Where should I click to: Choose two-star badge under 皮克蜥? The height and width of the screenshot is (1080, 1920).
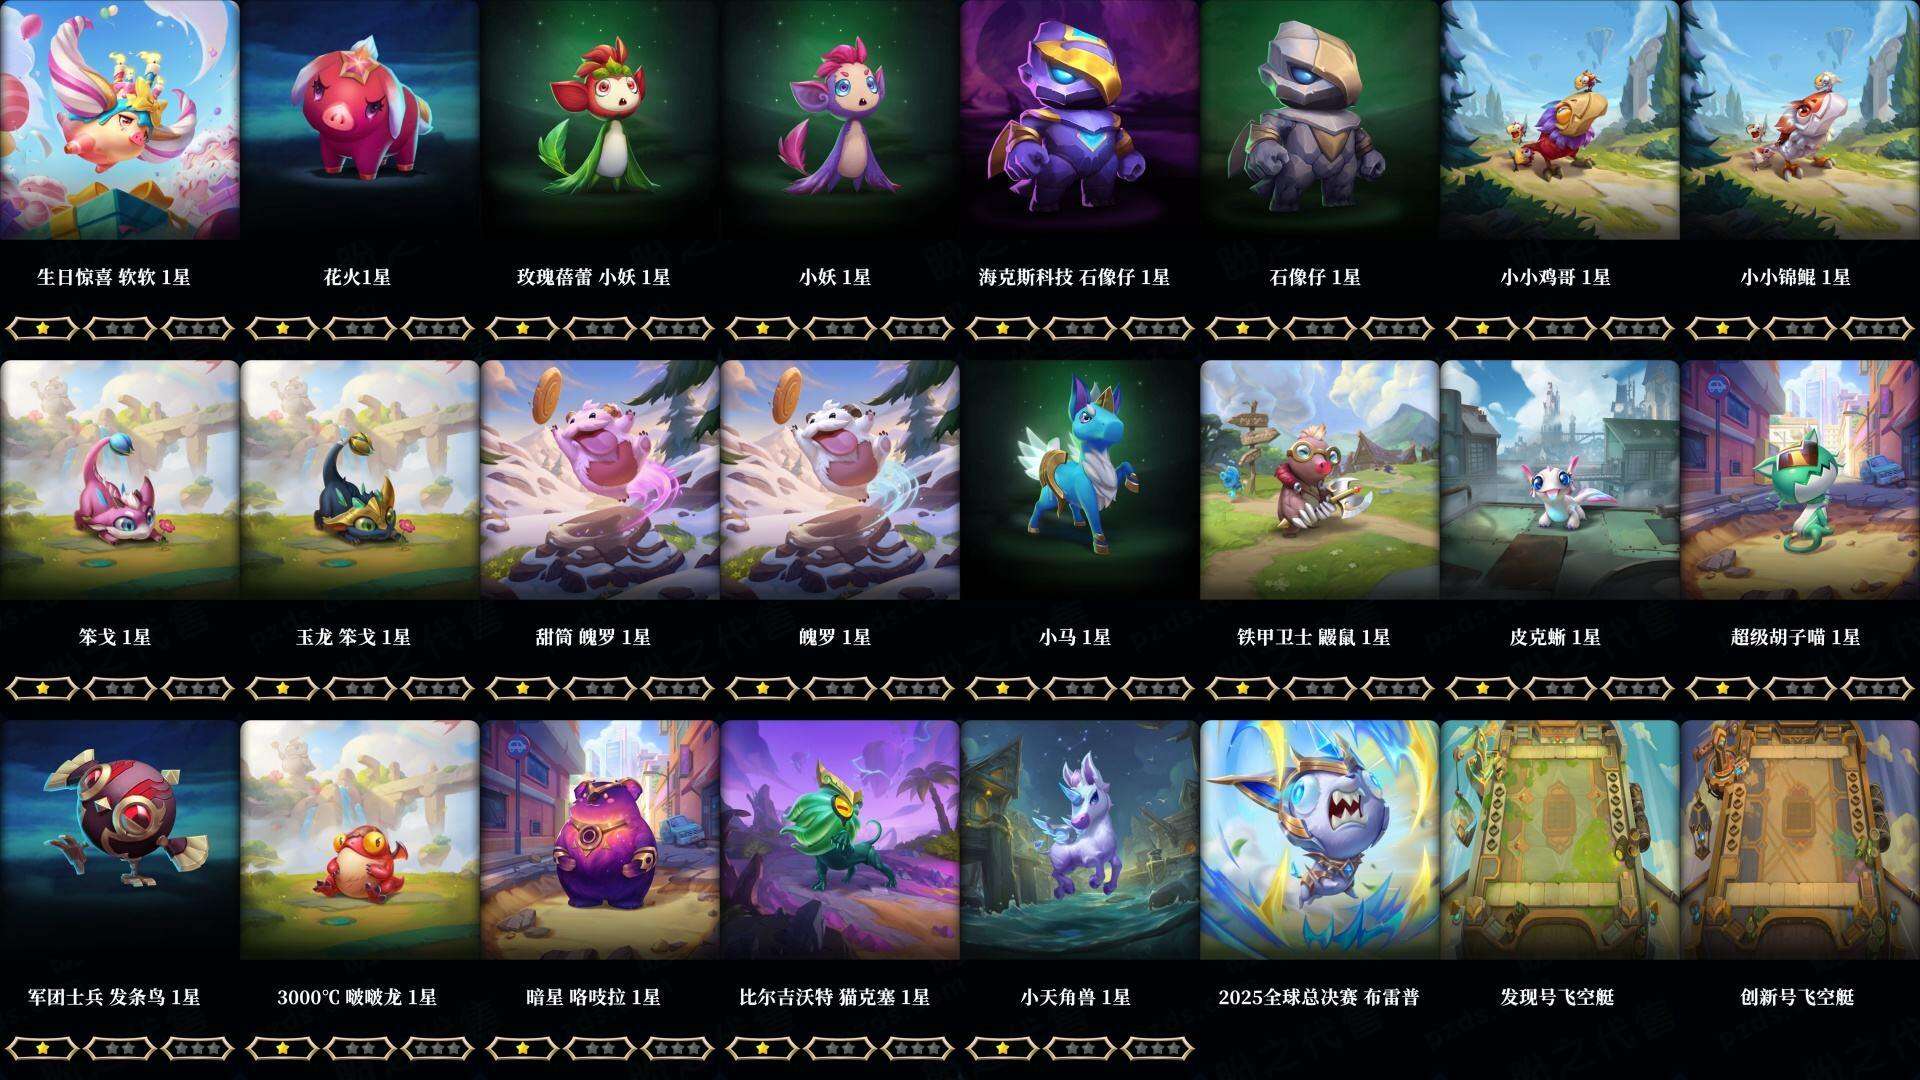pyautogui.click(x=1560, y=688)
